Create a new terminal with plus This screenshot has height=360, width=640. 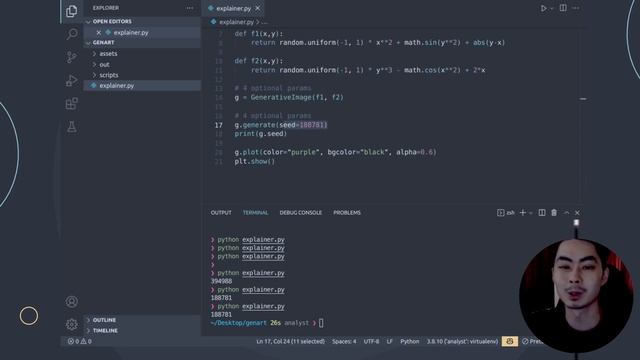point(522,213)
